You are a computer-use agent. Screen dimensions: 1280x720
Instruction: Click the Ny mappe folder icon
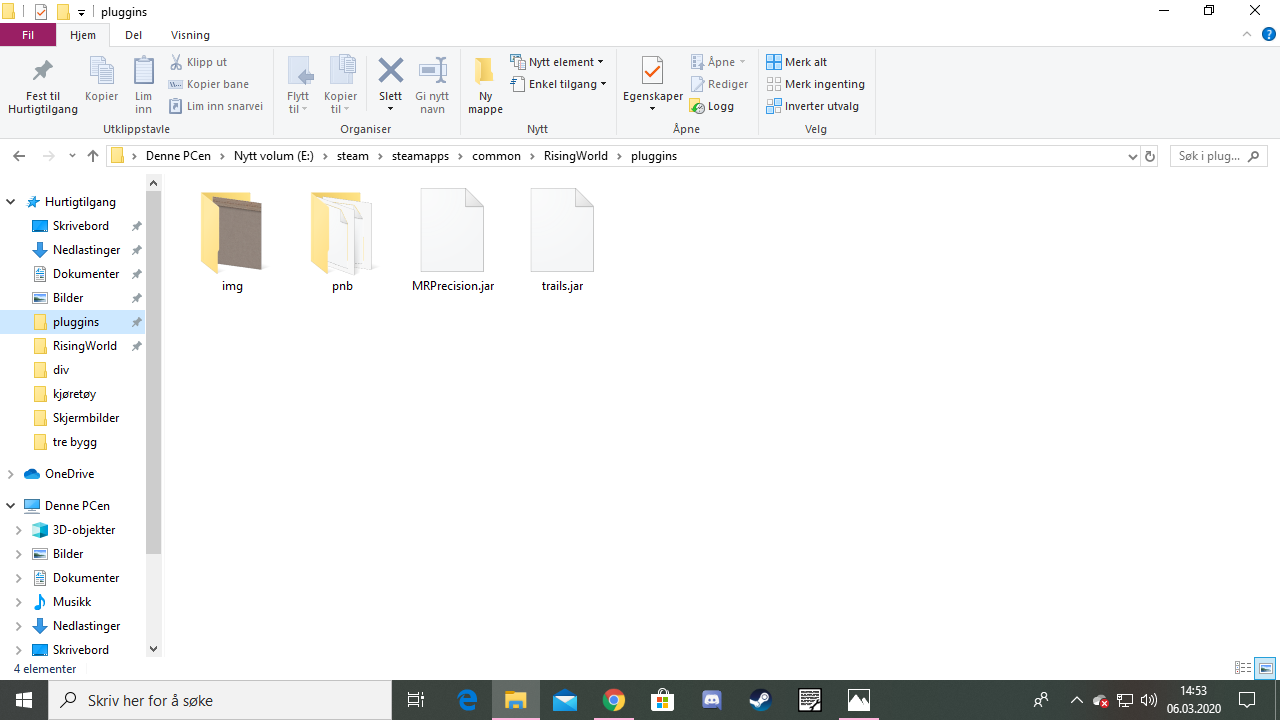[x=485, y=72]
